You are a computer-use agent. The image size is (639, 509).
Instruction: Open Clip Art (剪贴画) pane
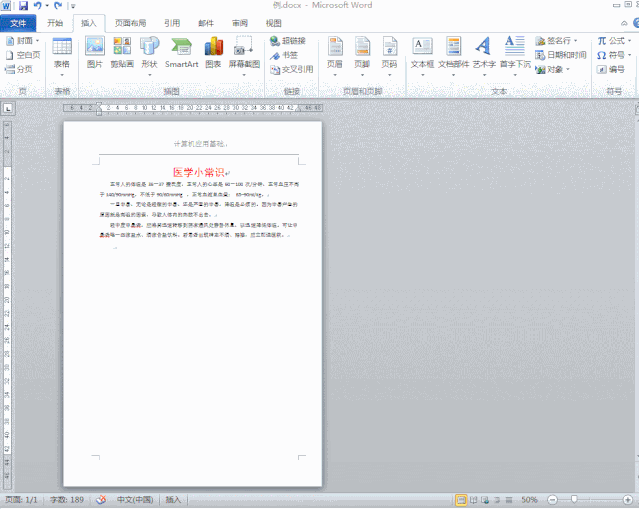(122, 52)
